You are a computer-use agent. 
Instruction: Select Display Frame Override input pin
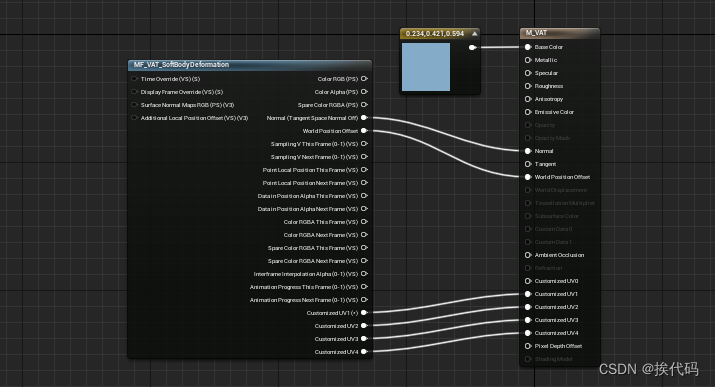(135, 92)
